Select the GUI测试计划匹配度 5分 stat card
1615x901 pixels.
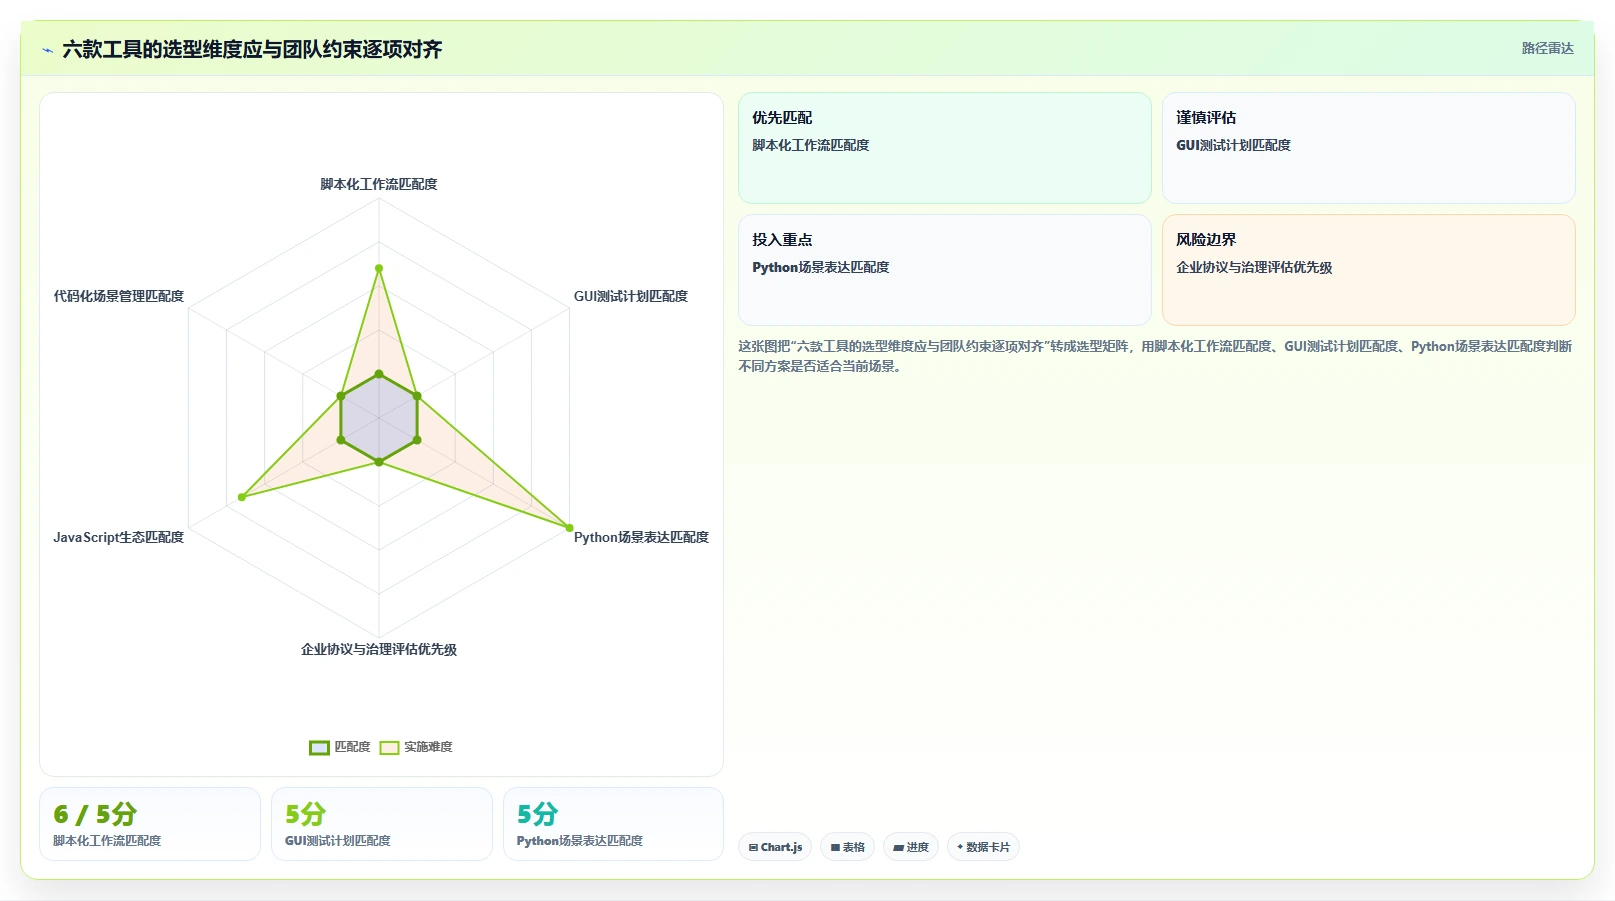click(382, 824)
